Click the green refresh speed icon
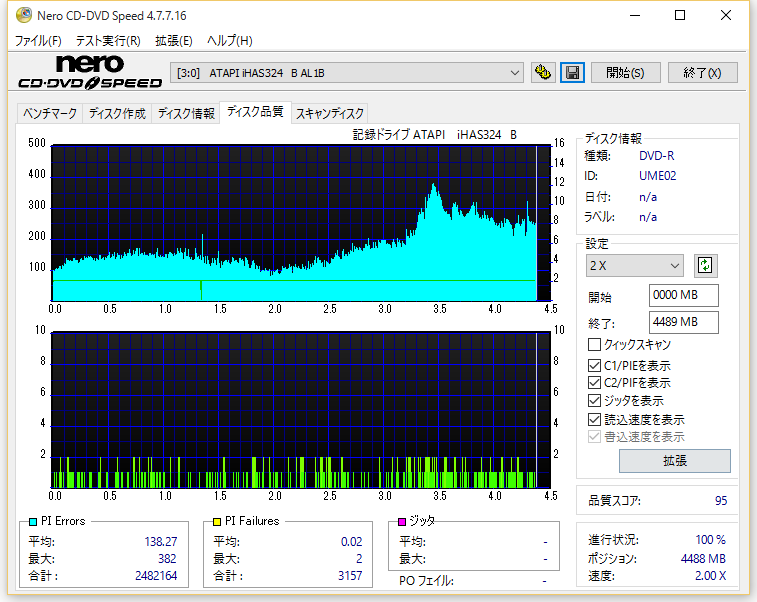 click(705, 266)
